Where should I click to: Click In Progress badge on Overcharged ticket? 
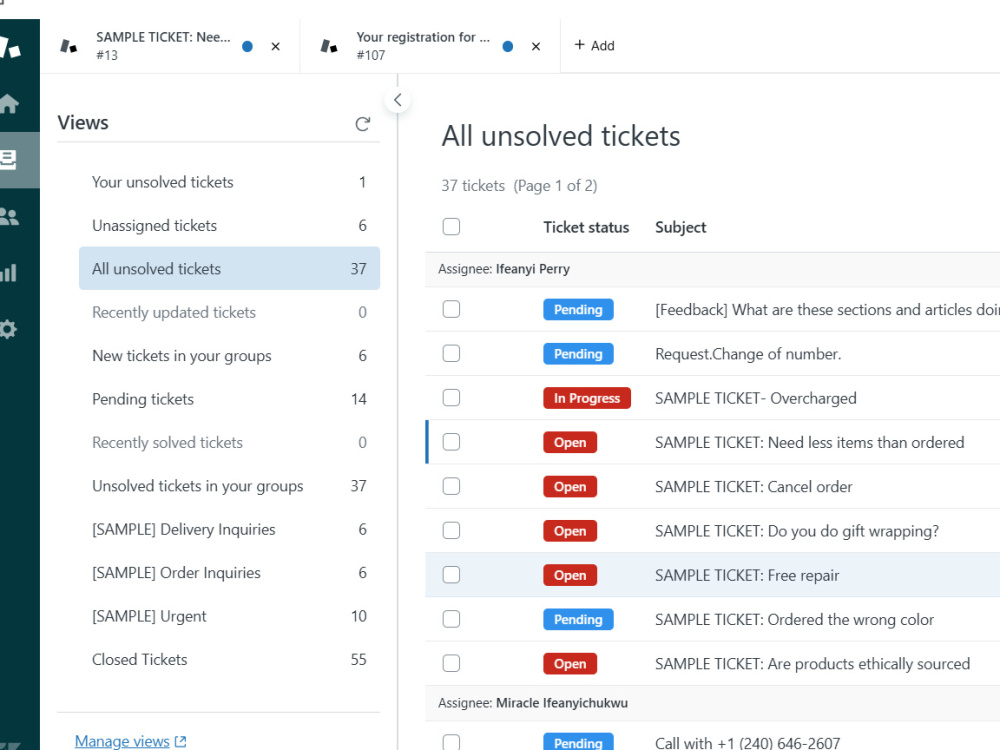(587, 398)
